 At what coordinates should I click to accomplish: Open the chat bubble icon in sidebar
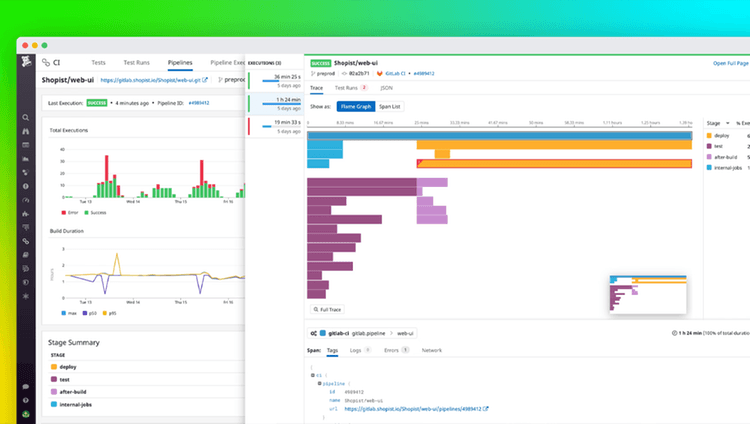click(26, 386)
